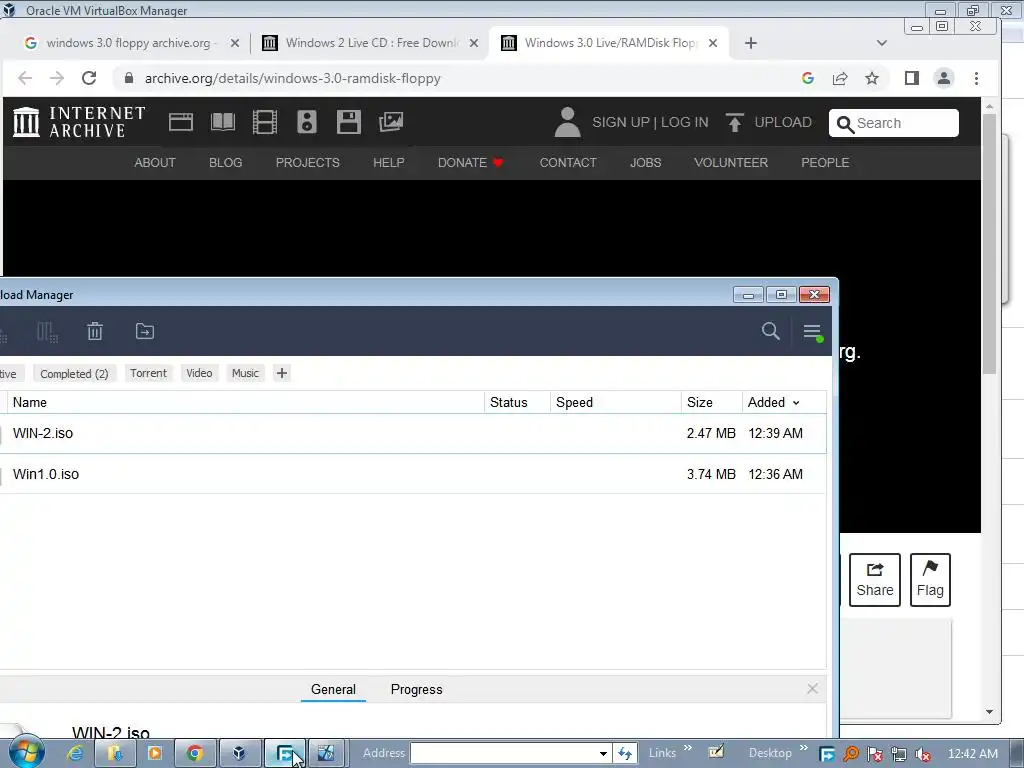Screen dimensions: 1024x768
Task: Open Chrome from the taskbar
Action: coord(195,754)
